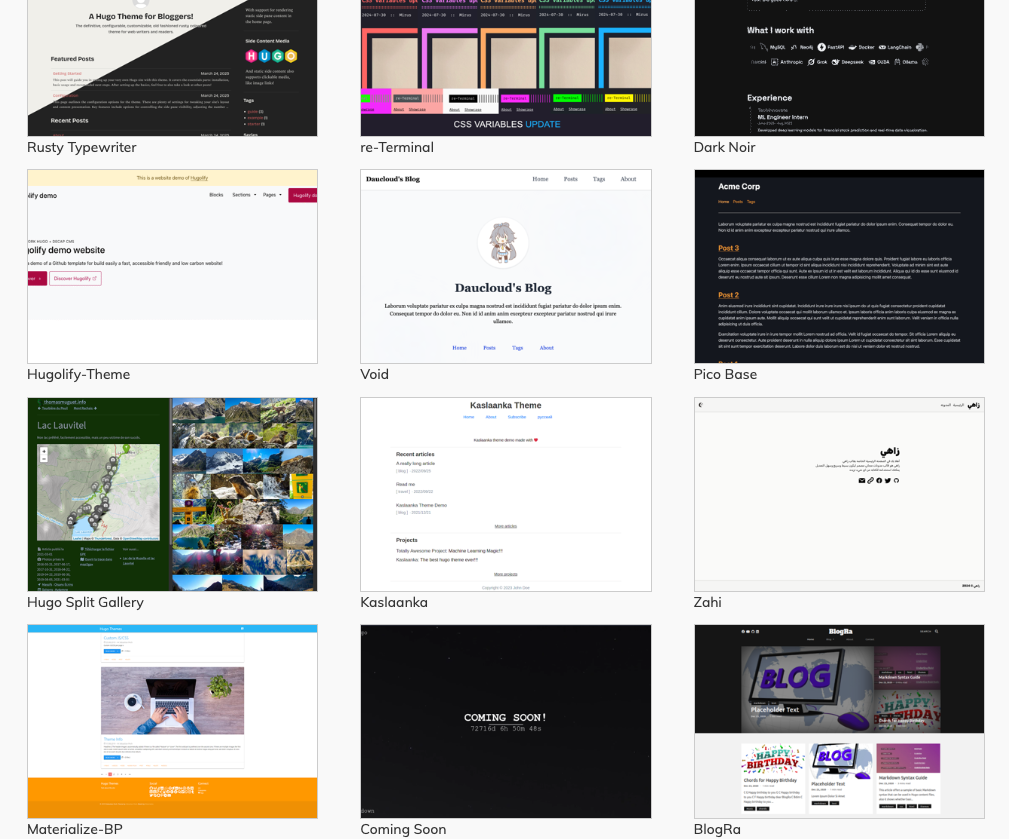Open the Zahi theme thumbnail
The width and height of the screenshot is (1009, 839).
[x=839, y=494]
